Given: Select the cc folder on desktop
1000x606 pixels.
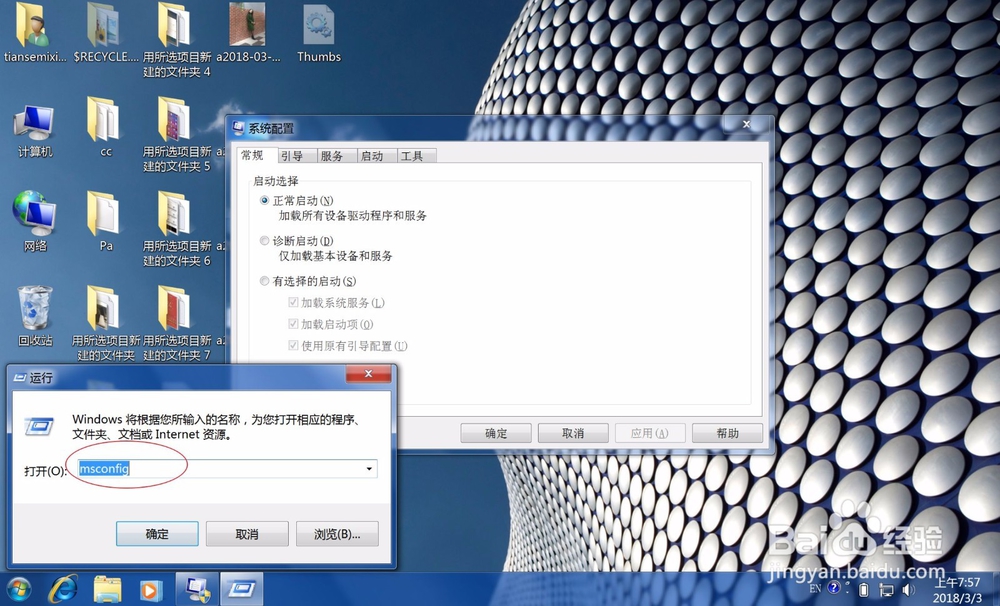Looking at the screenshot, I should pos(104,120).
